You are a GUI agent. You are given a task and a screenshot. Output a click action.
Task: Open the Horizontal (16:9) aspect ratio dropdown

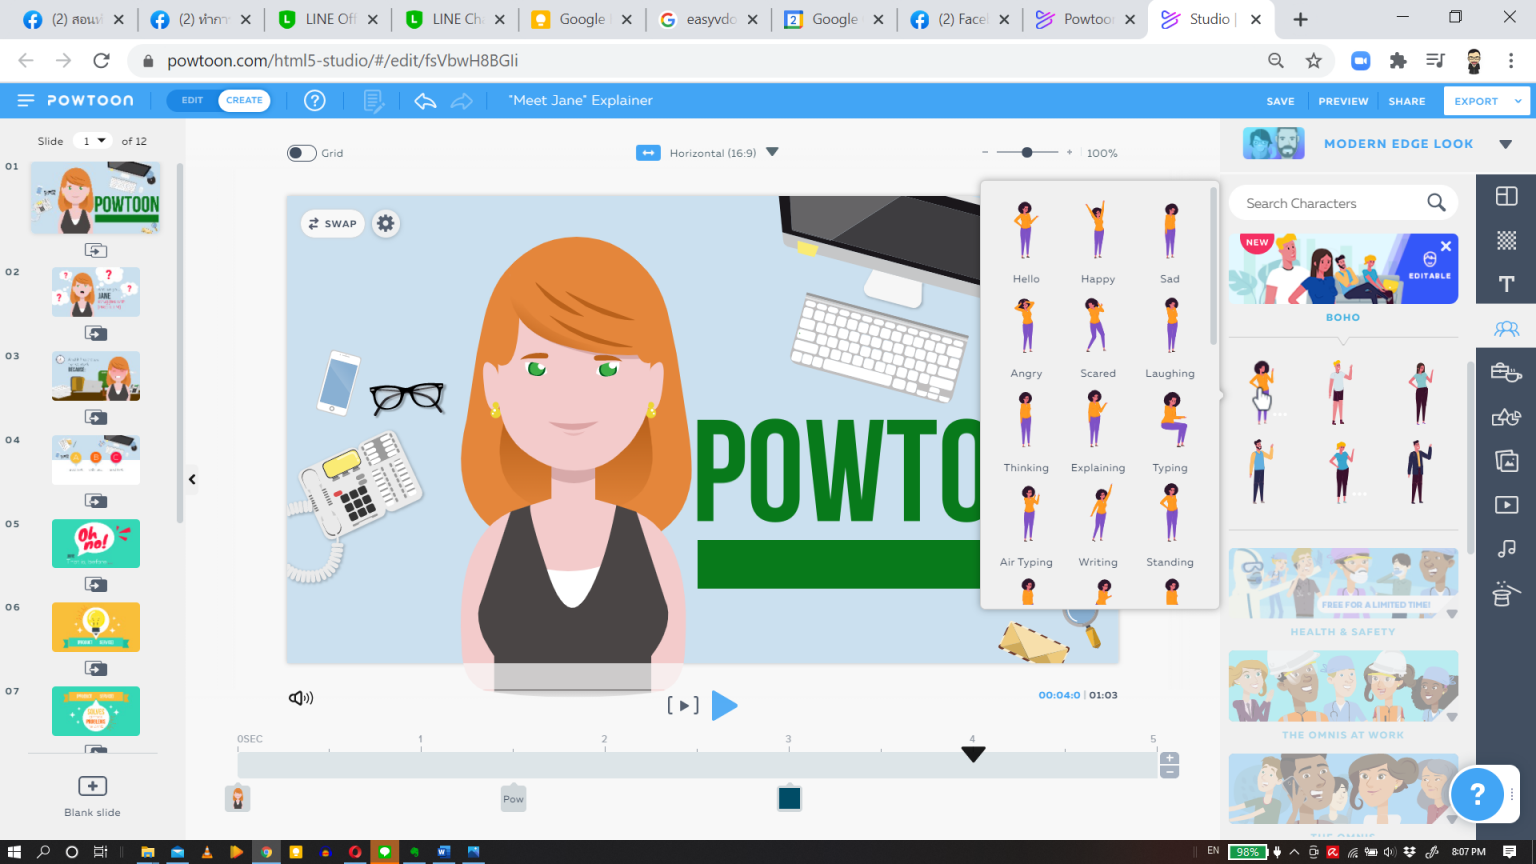tap(770, 152)
